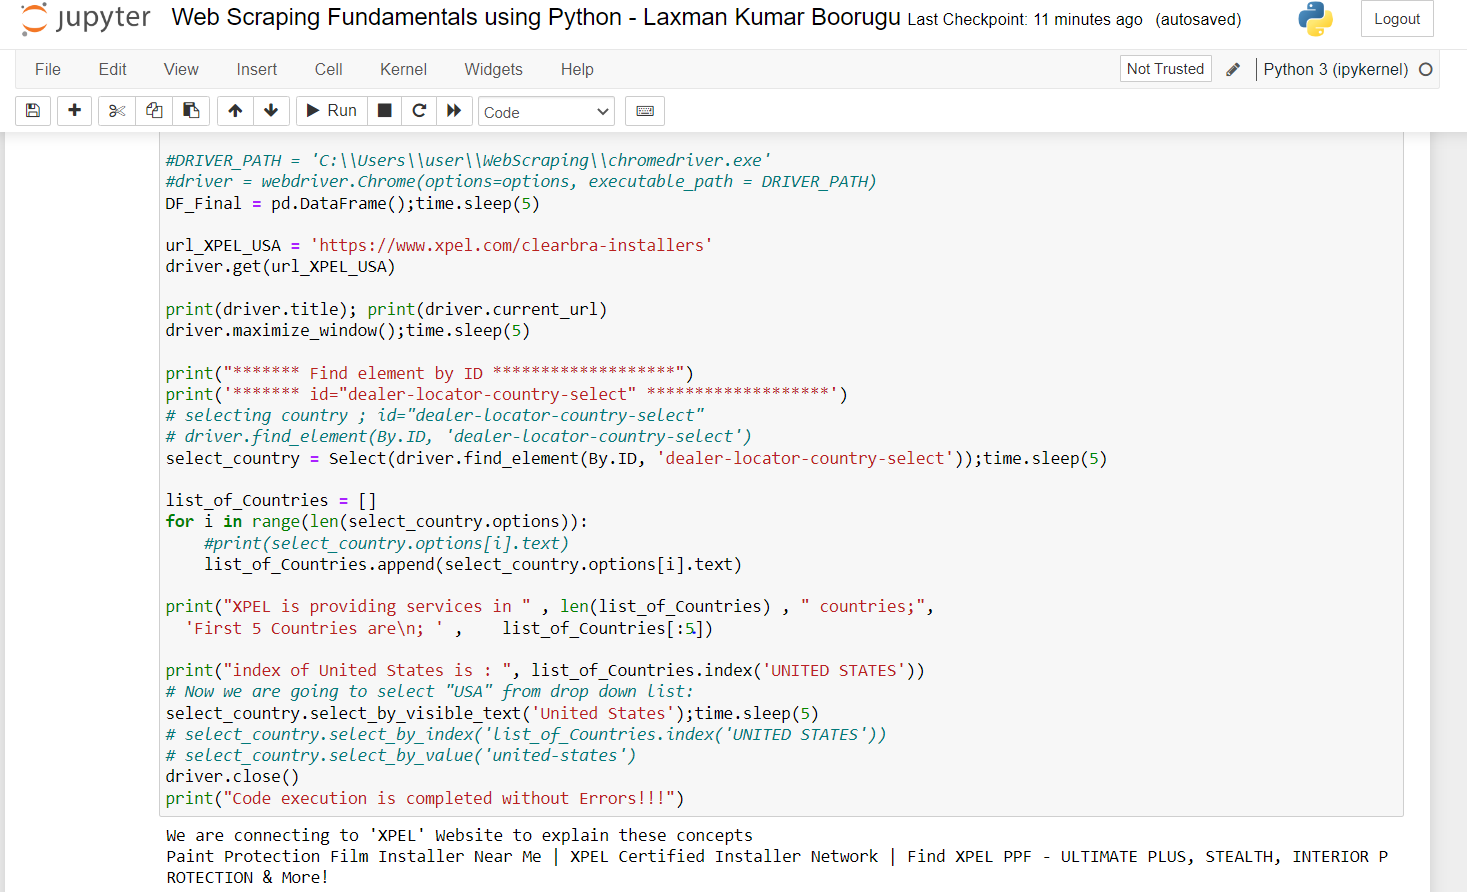Click the '#DRIVER_PATH' commented code line
The image size is (1467, 892).
[x=468, y=160]
